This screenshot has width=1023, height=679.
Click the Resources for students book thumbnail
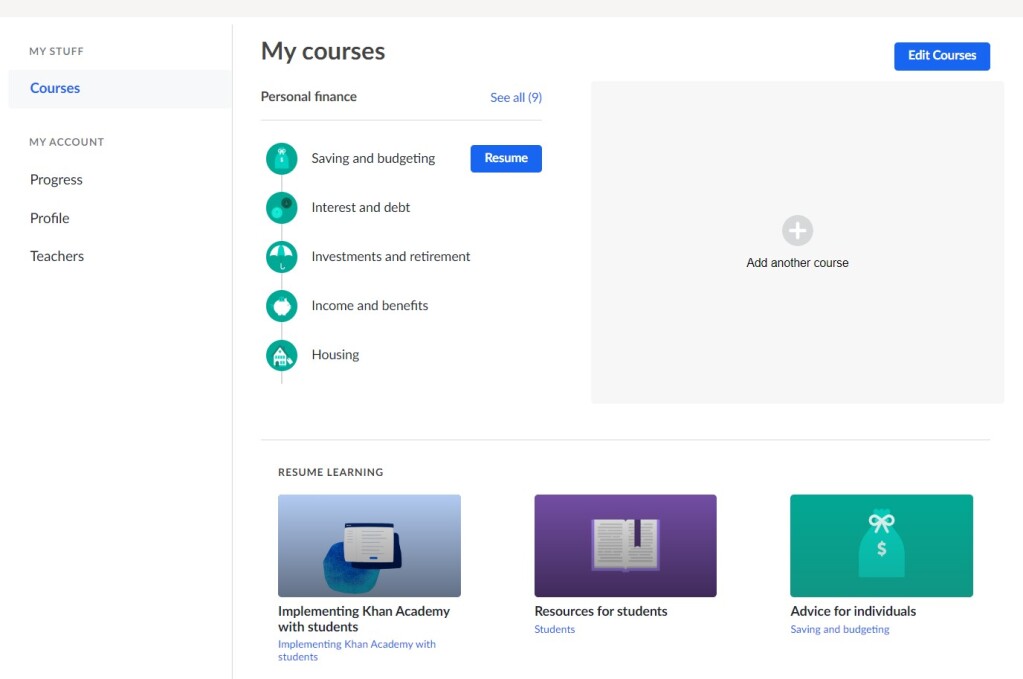(x=625, y=546)
